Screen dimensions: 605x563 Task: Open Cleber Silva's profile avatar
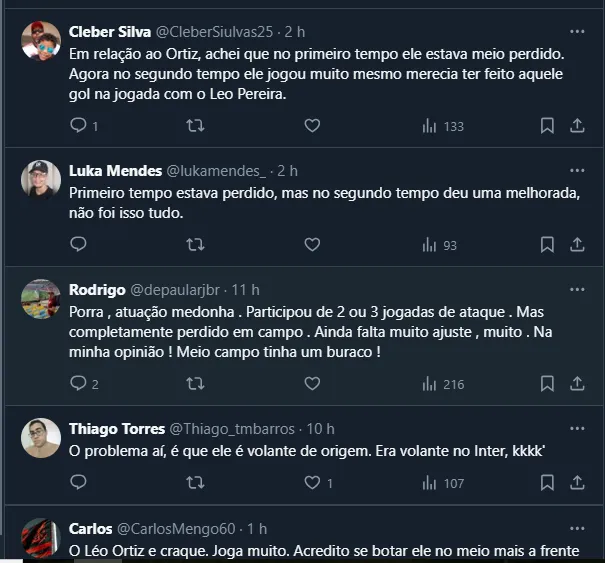[x=41, y=41]
